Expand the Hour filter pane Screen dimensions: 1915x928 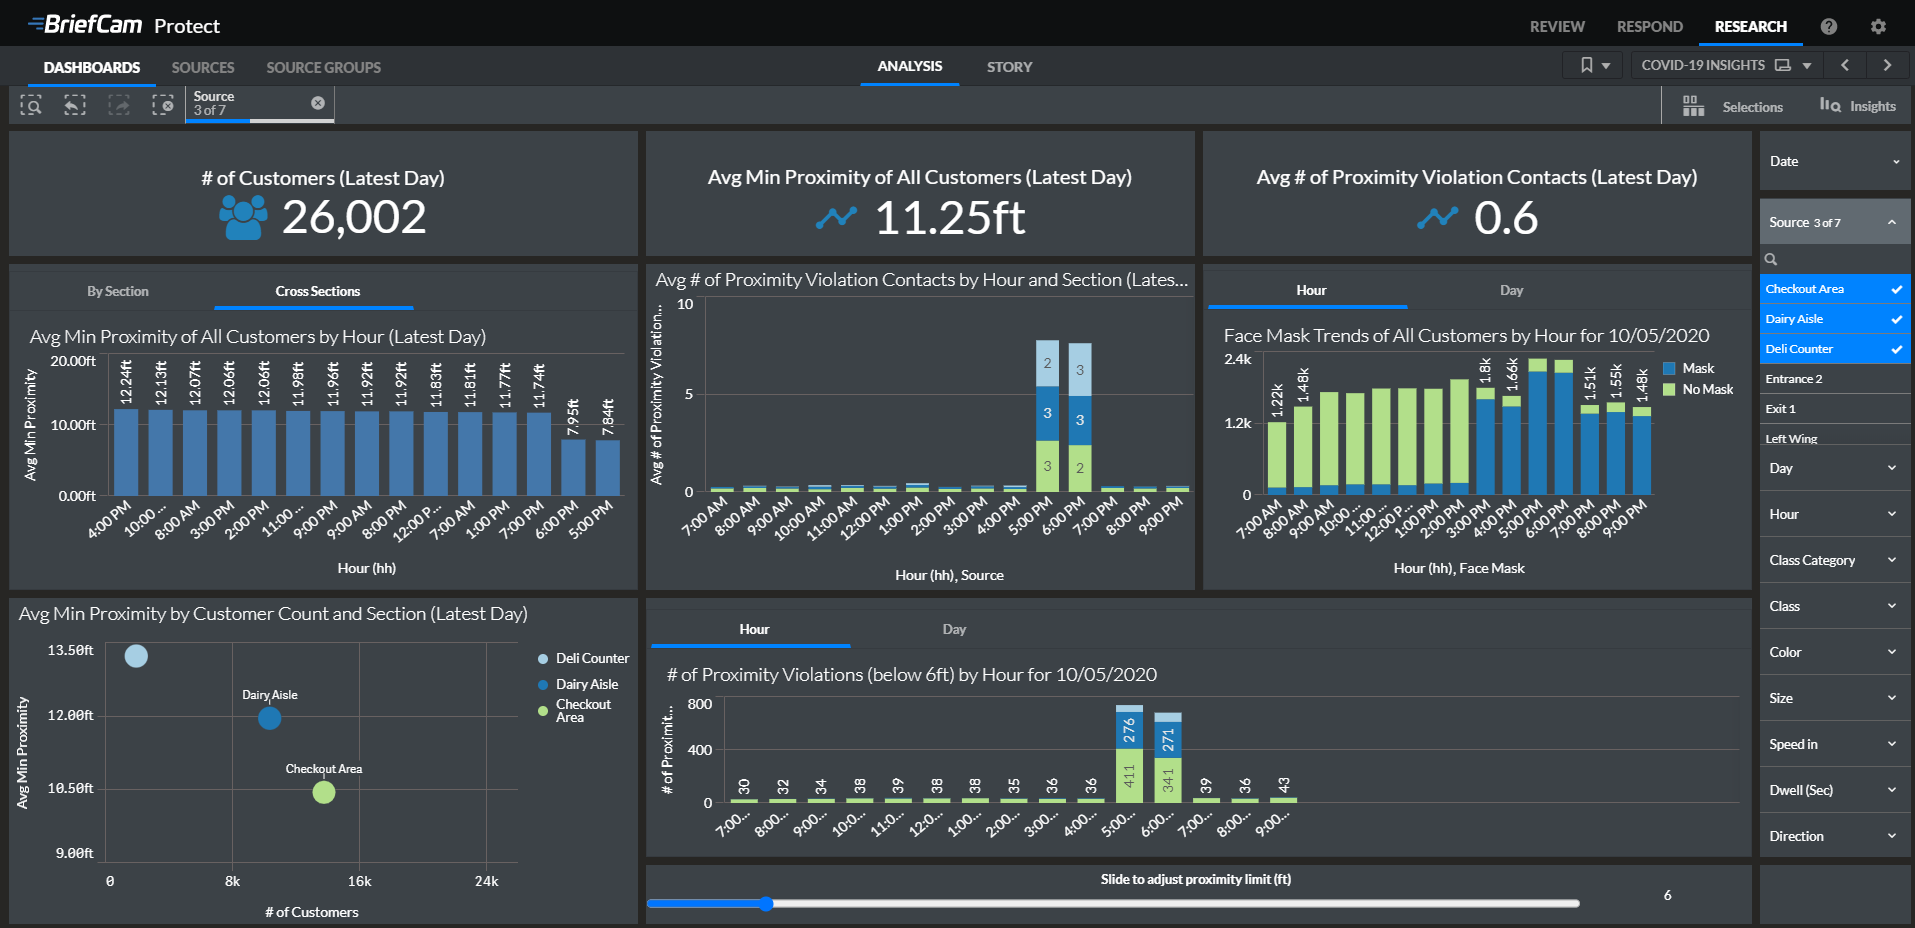point(1835,514)
